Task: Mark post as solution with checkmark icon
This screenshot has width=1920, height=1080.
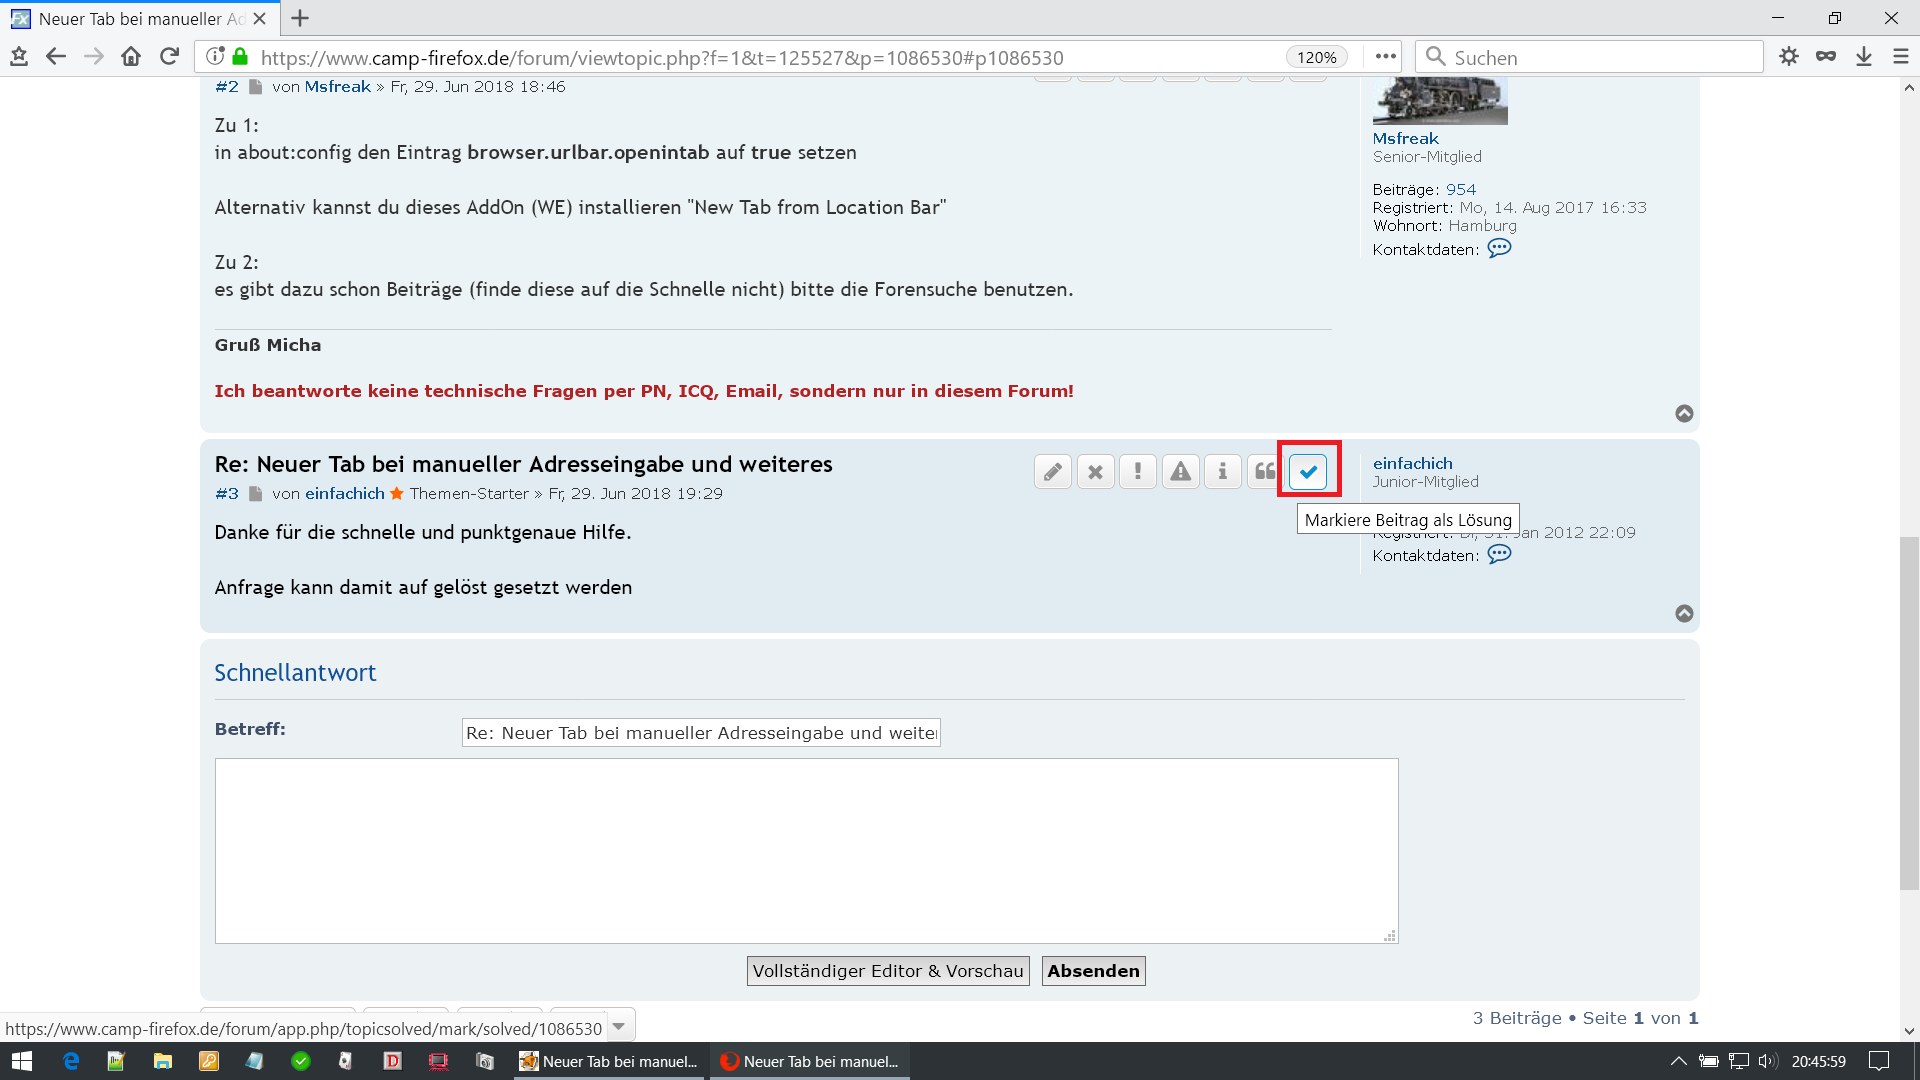Action: [1308, 472]
